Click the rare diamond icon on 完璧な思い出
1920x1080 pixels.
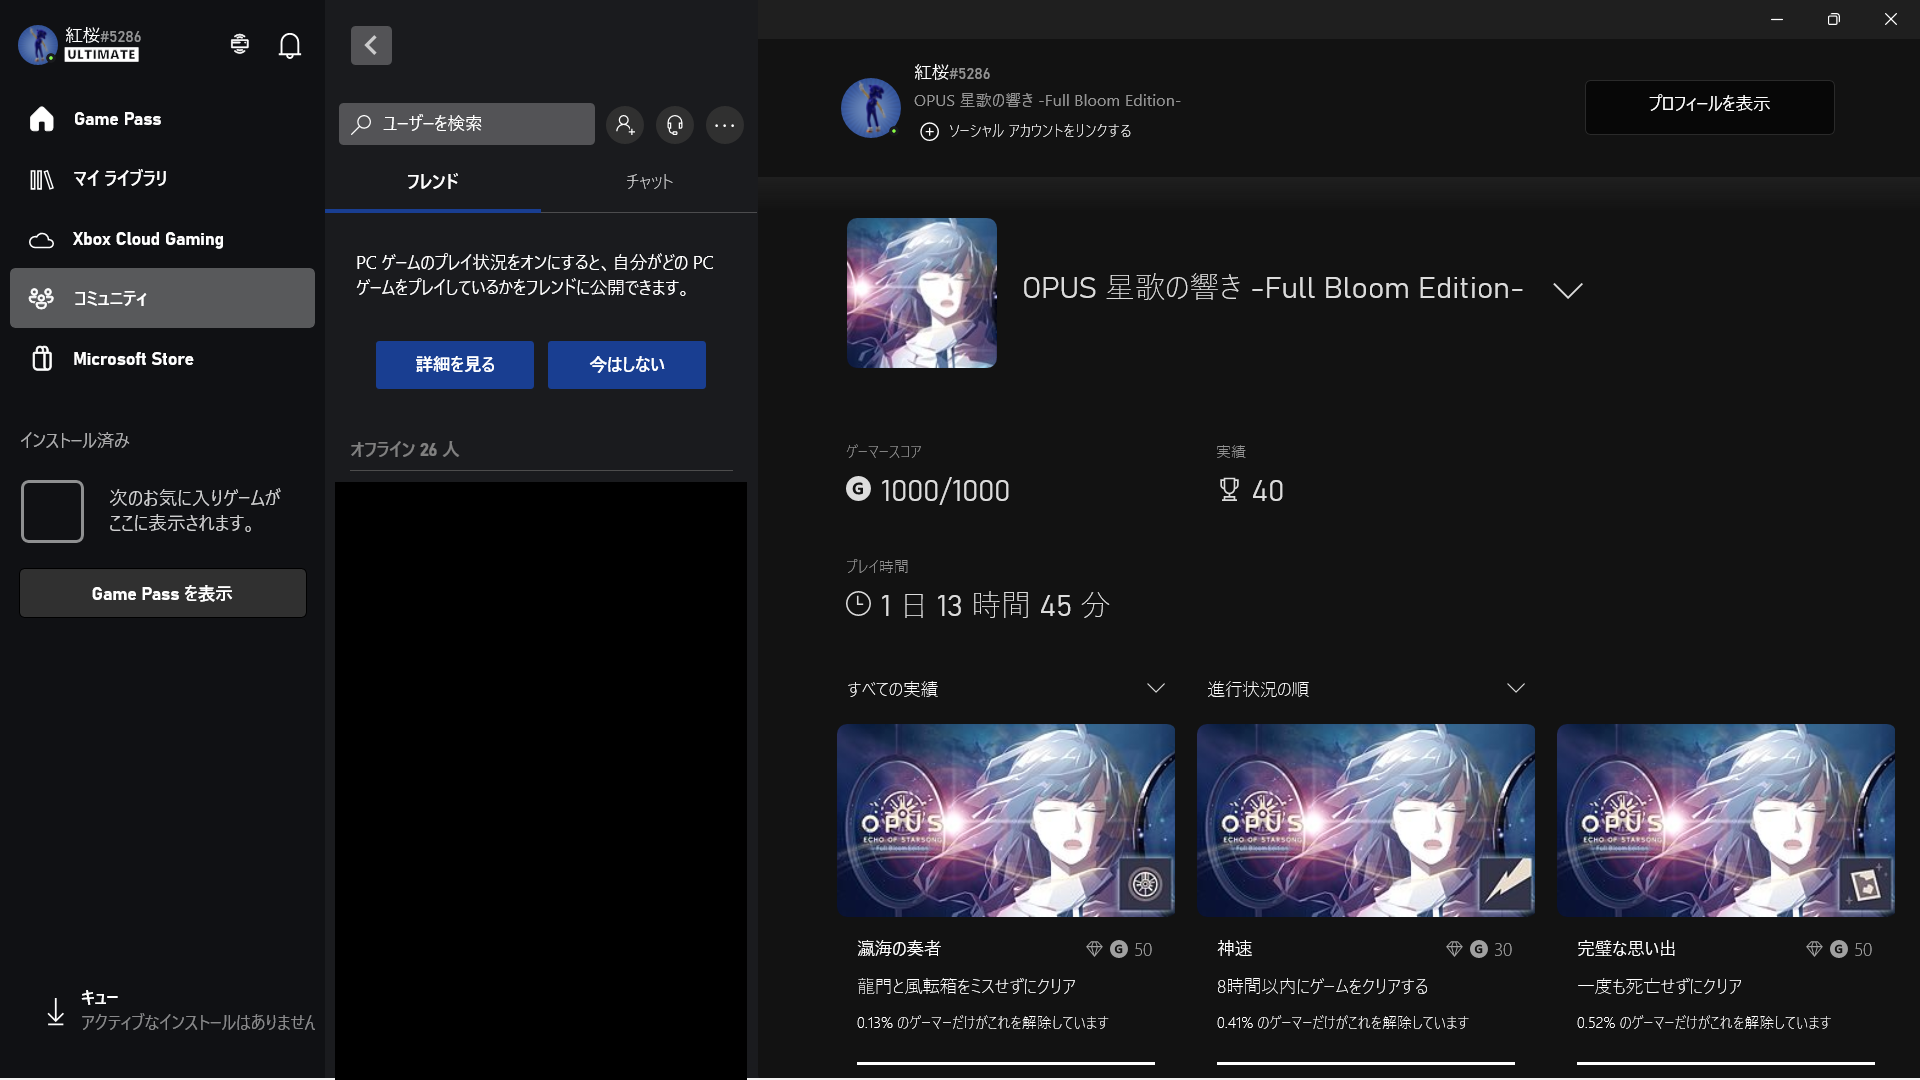(1814, 949)
